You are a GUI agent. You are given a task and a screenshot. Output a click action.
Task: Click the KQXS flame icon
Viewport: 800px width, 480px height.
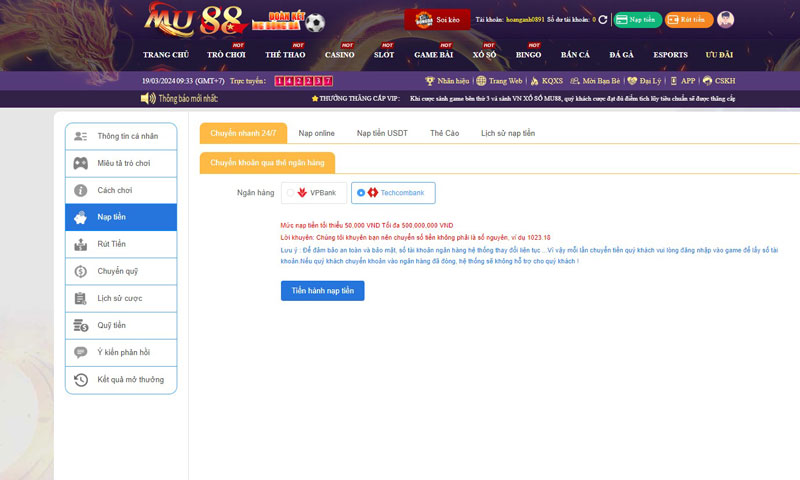[534, 81]
